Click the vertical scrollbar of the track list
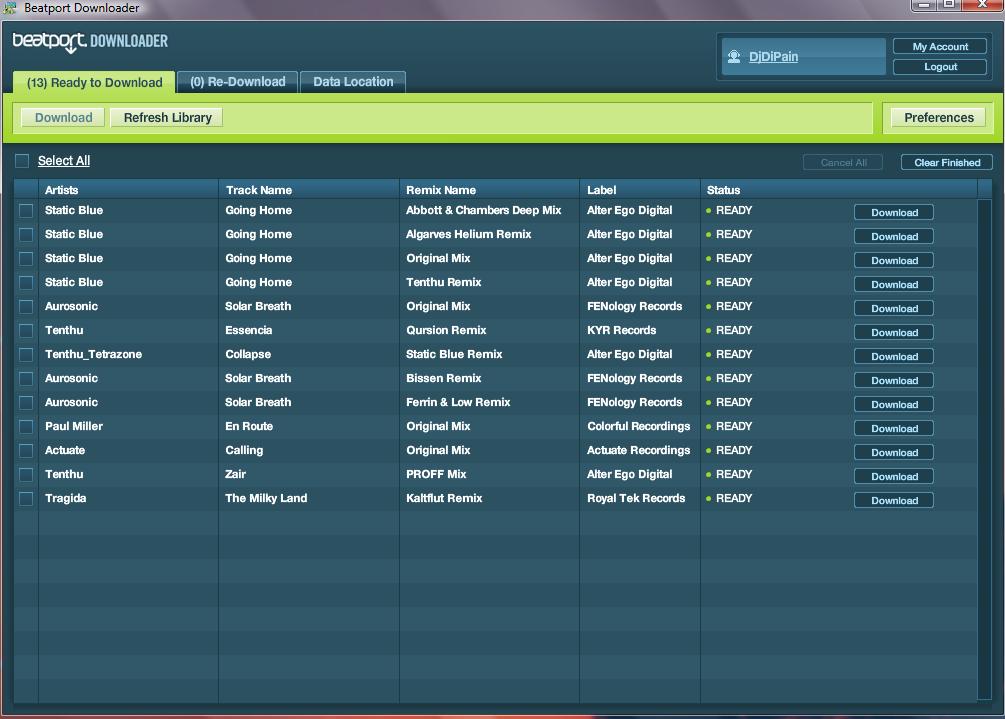The width and height of the screenshot is (1005, 719). [984, 440]
